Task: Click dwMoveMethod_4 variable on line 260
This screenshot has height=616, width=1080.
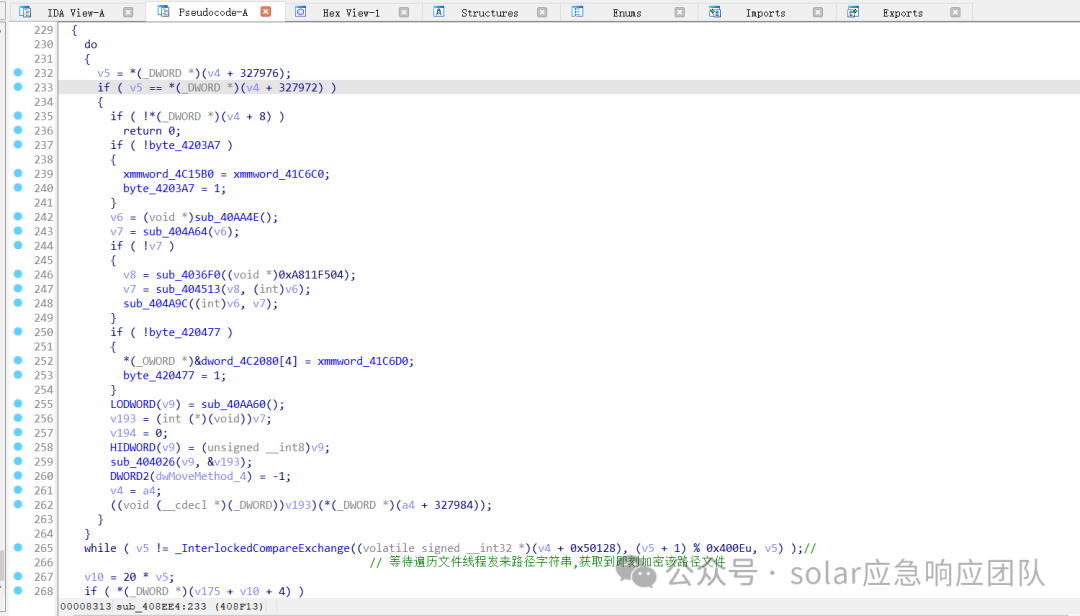Action: [x=201, y=476]
